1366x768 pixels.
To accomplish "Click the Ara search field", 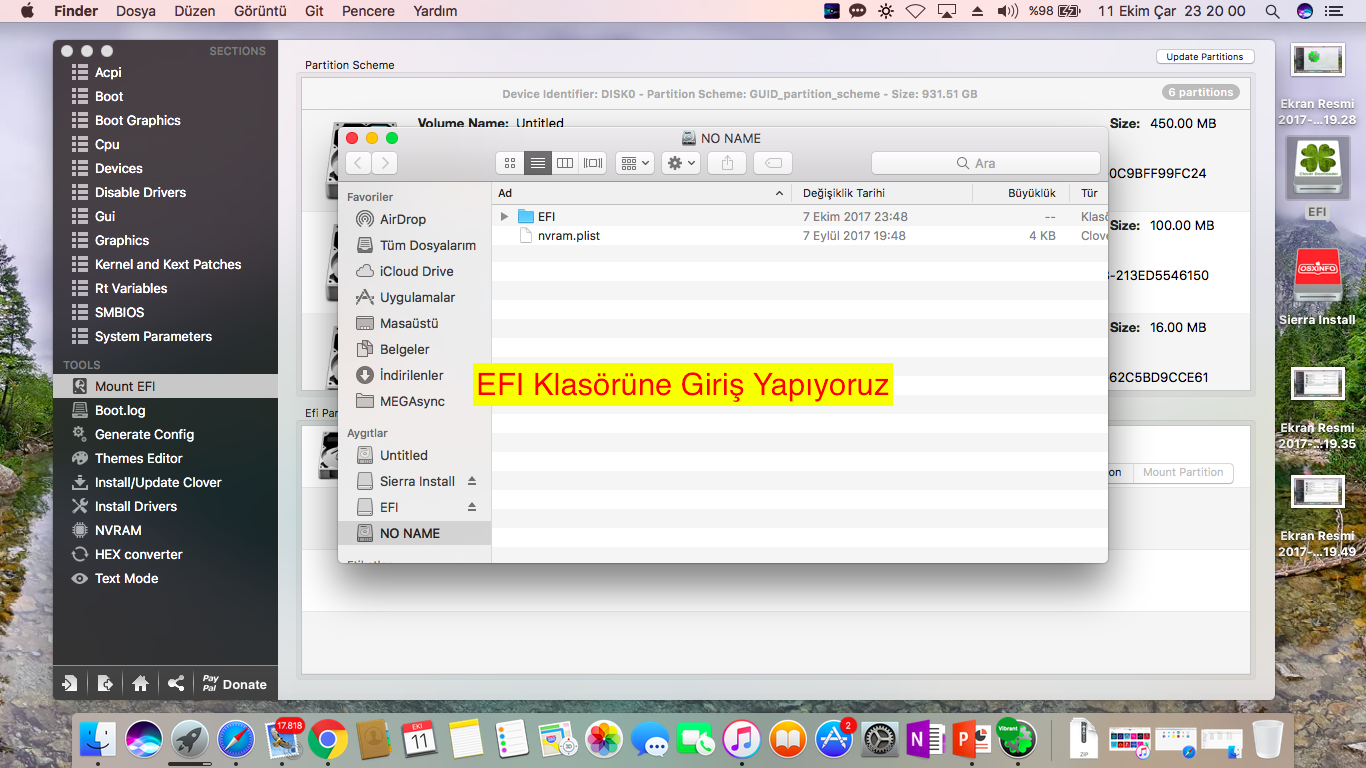I will coord(985,163).
